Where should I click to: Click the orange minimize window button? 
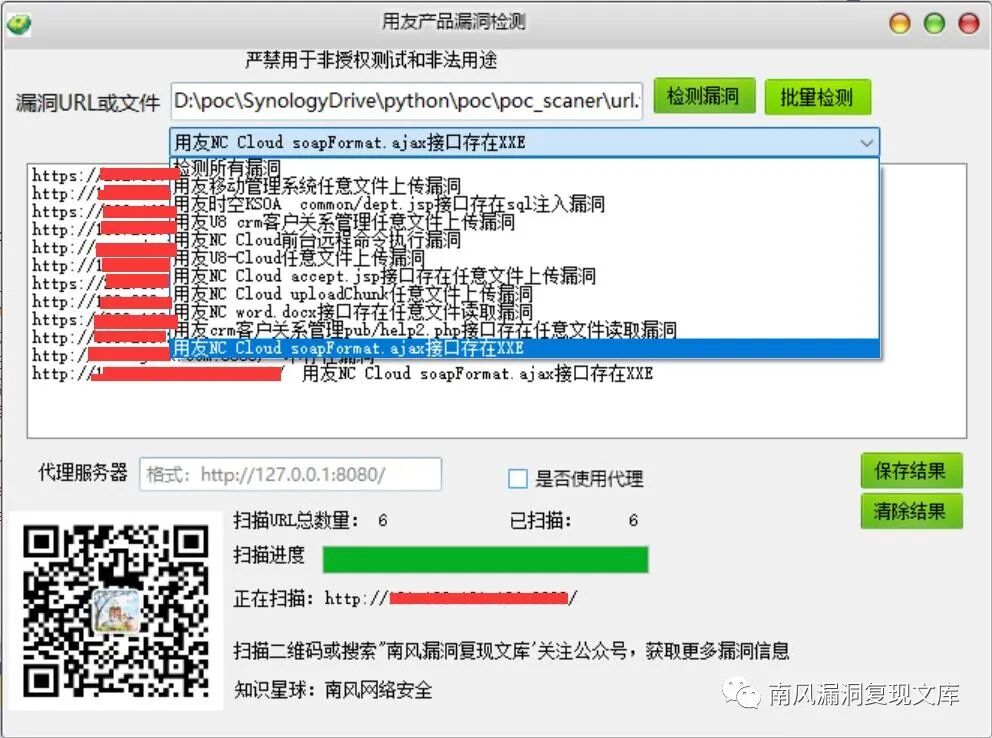900,23
